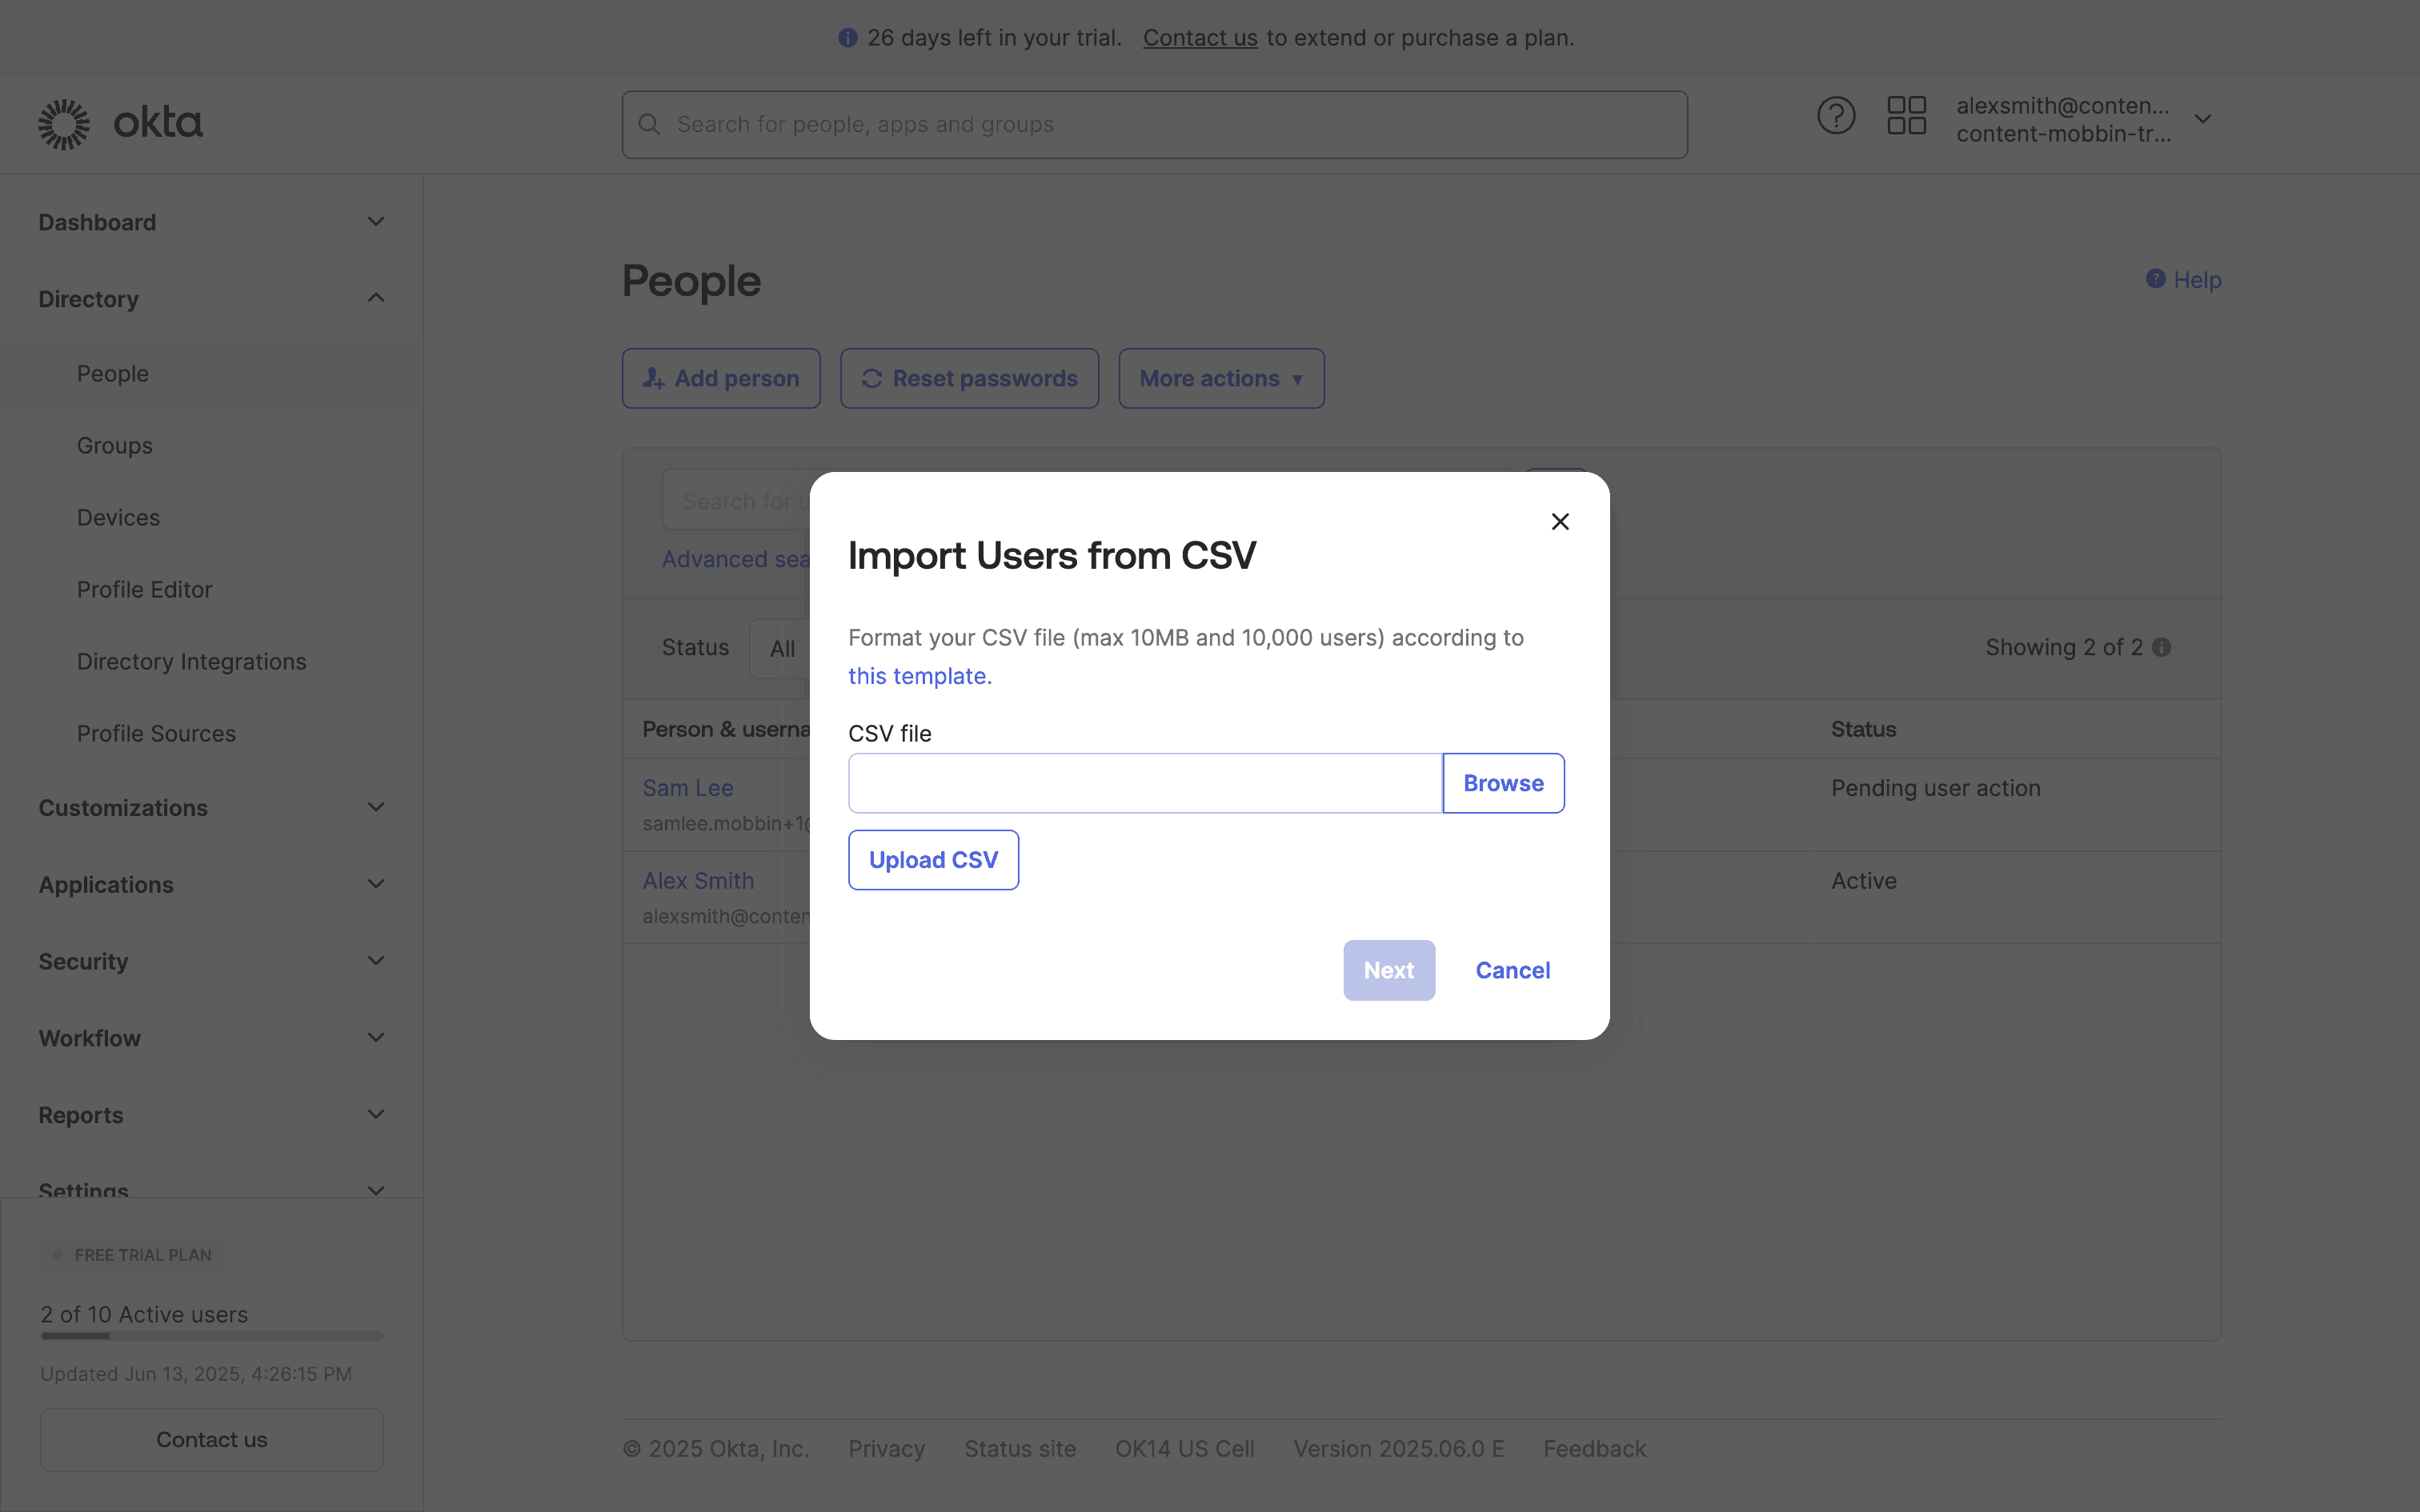2420x1512 pixels.
Task: Collapse the Directory sidebar section
Action: click(x=376, y=299)
